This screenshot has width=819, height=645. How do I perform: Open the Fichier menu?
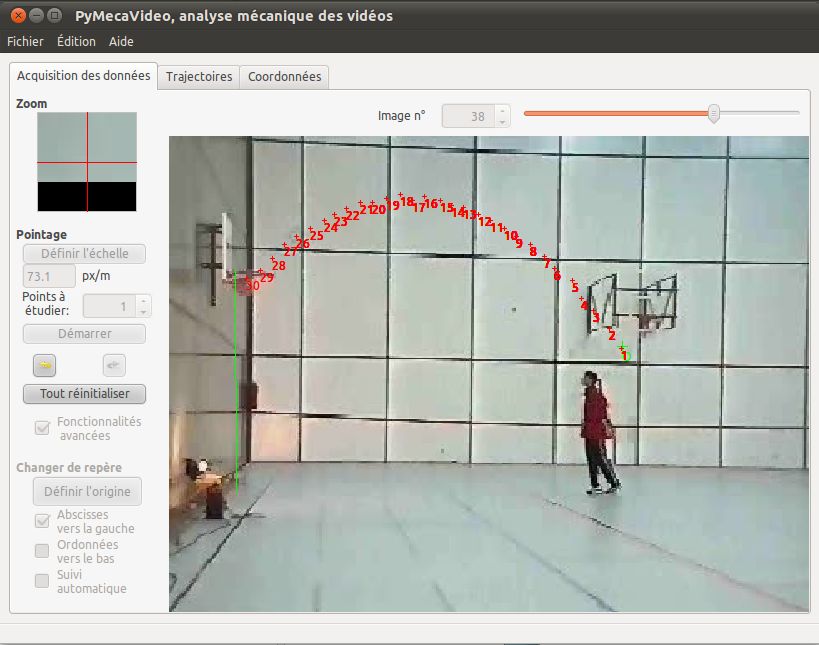point(25,42)
